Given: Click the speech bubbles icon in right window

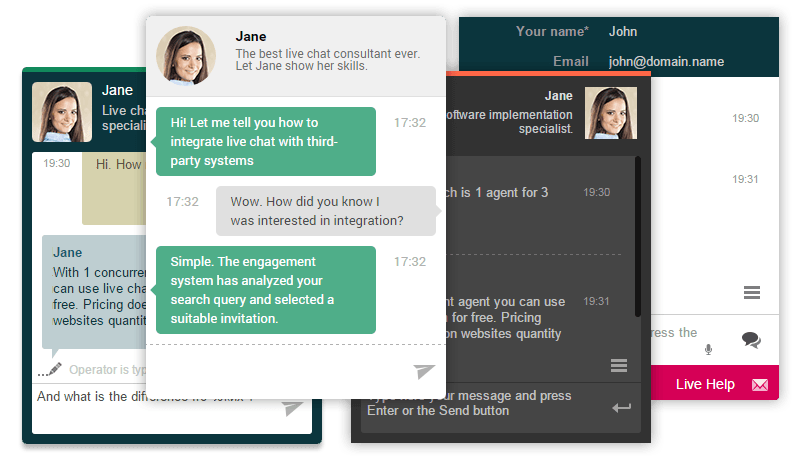Looking at the screenshot, I should pyautogui.click(x=751, y=340).
